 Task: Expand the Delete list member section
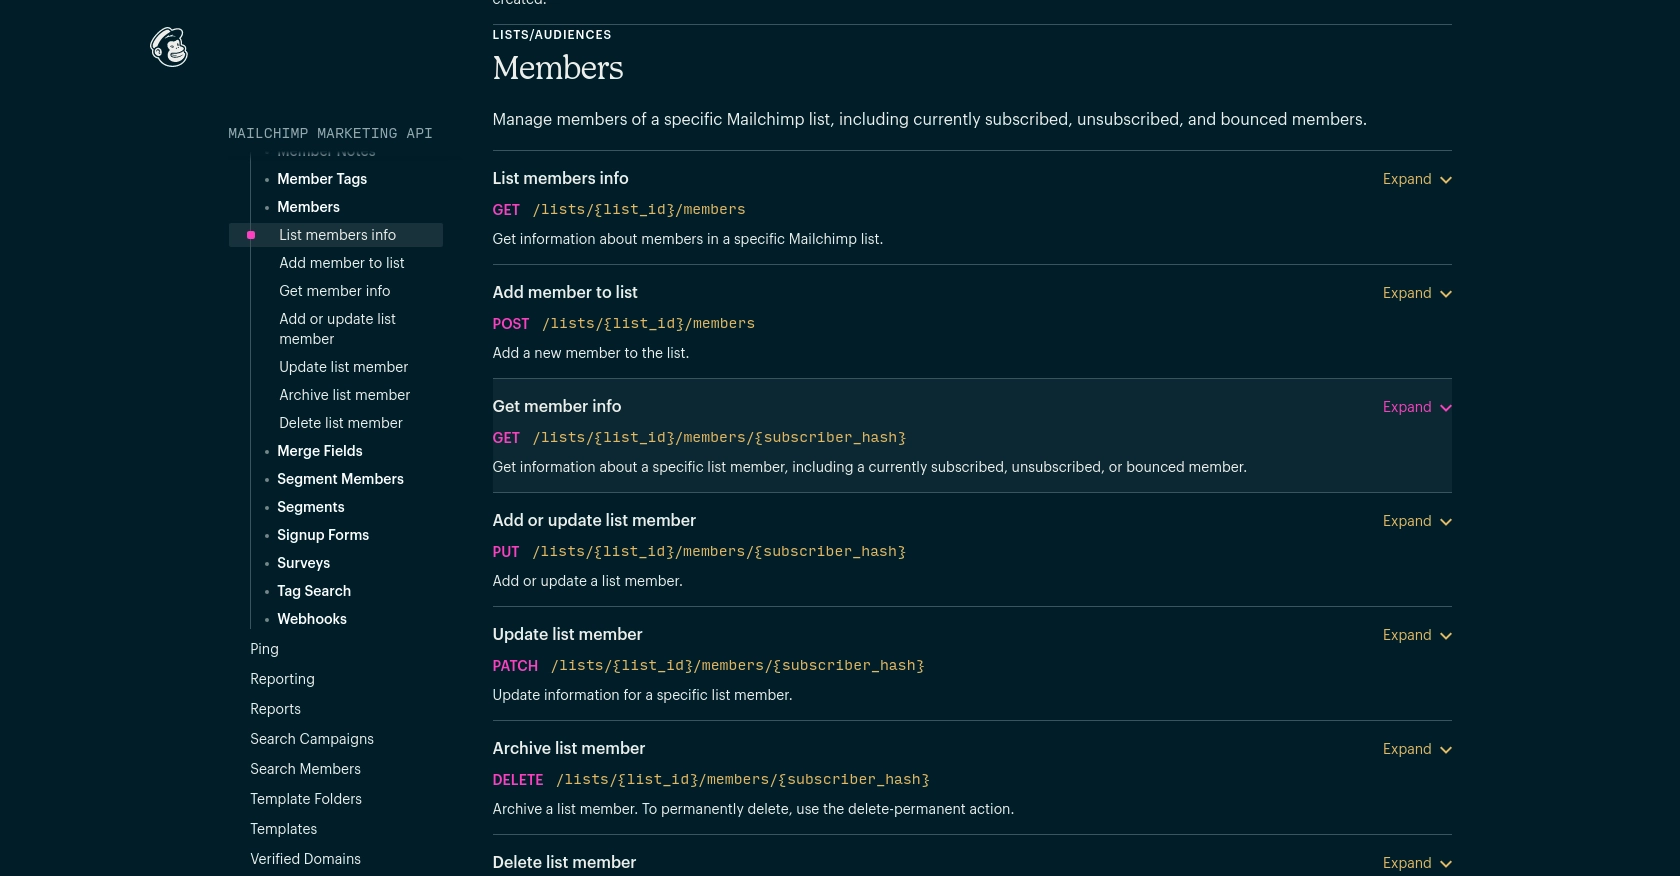pyautogui.click(x=1417, y=863)
